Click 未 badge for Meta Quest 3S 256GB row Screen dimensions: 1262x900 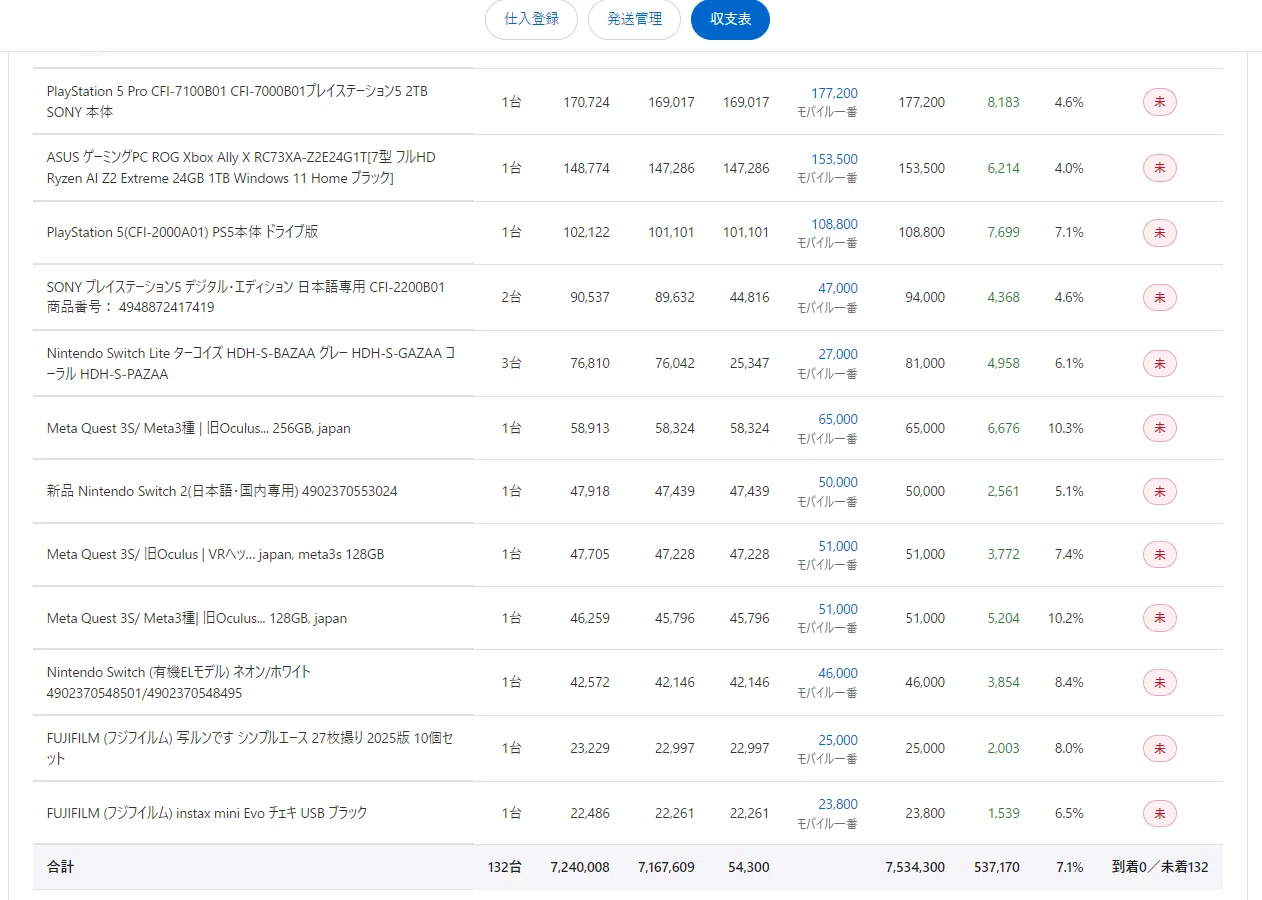(x=1160, y=428)
